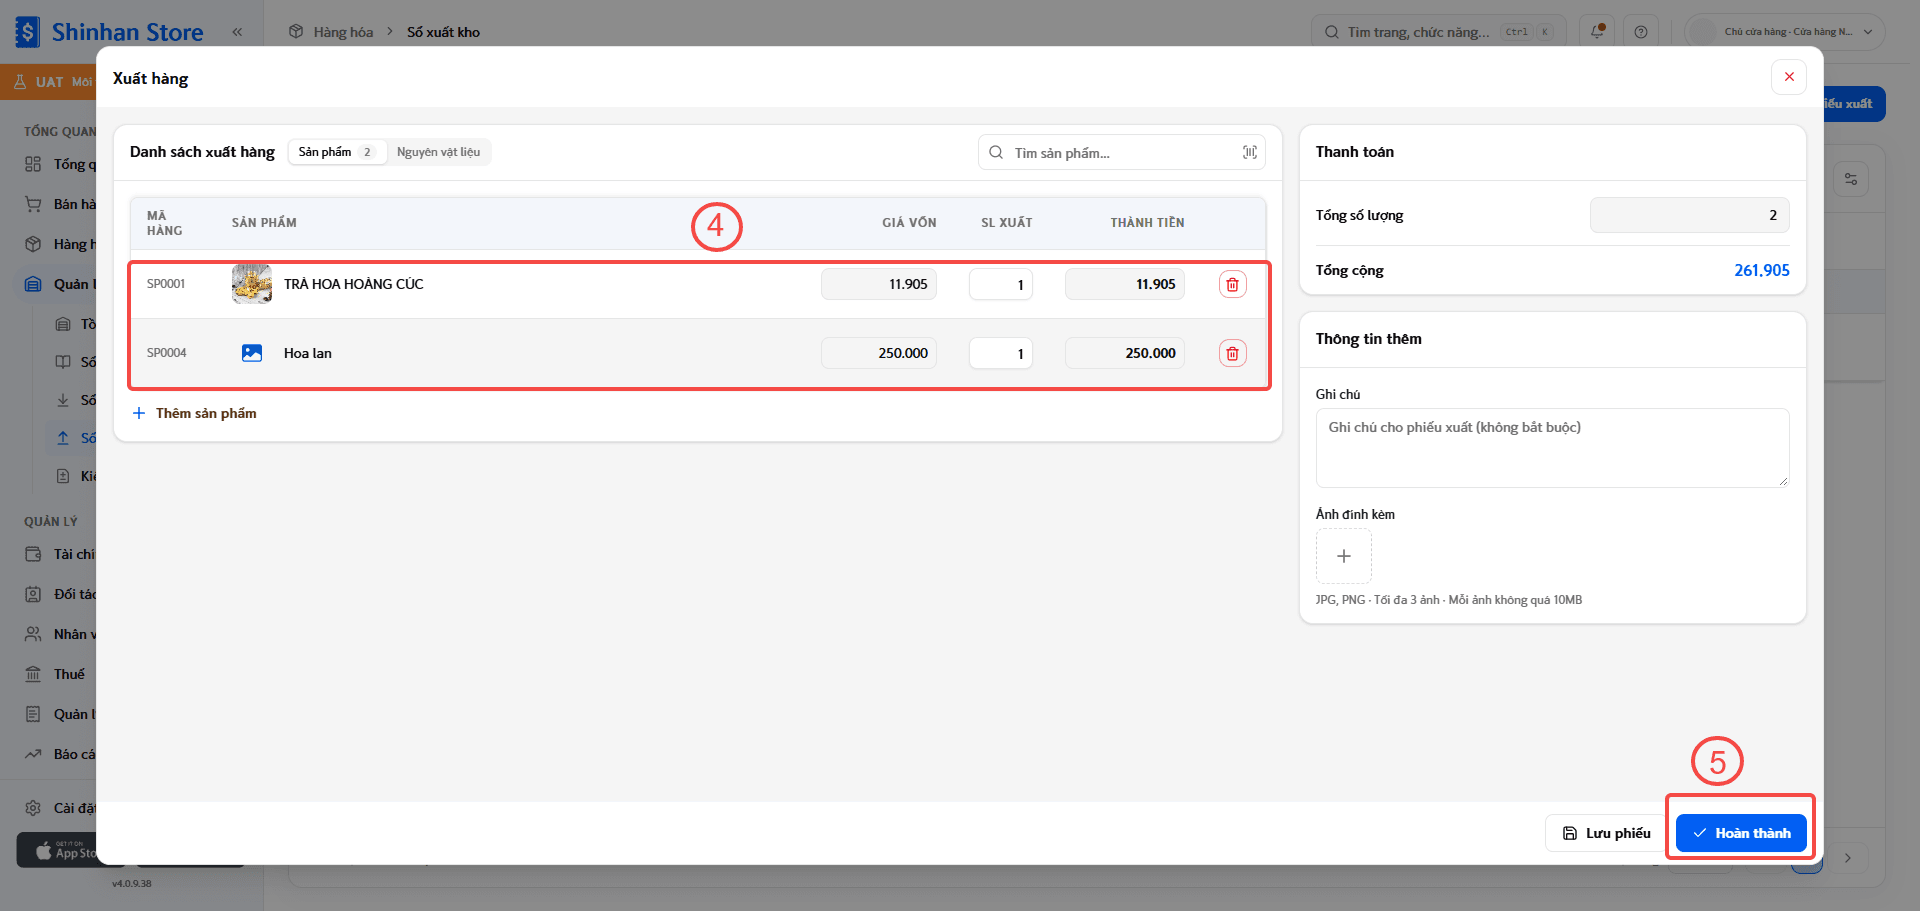Edit SL xuất quantity for Hoa lan
This screenshot has width=1920, height=911.
click(1000, 353)
